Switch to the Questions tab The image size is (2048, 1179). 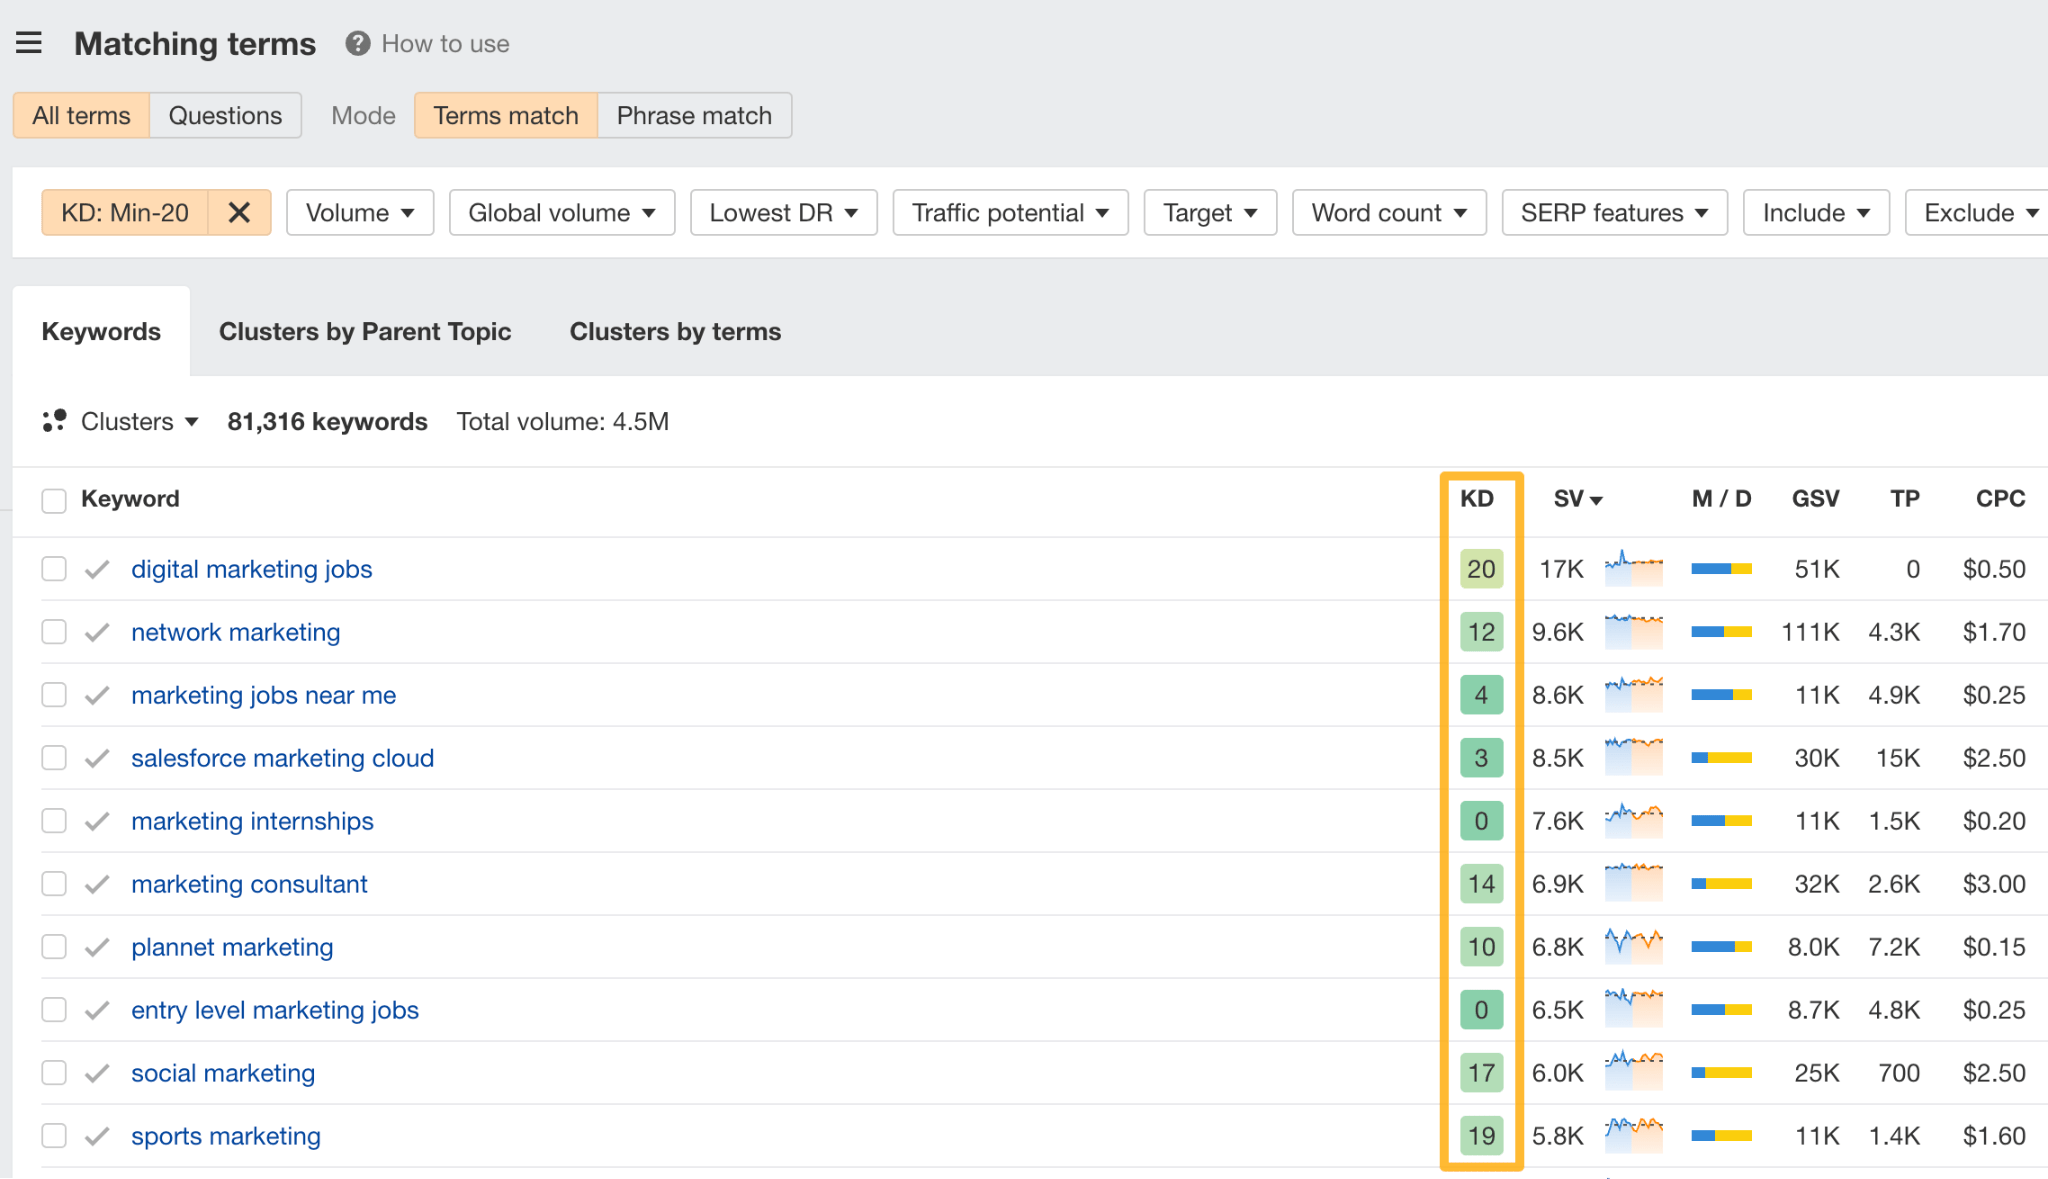pos(225,115)
